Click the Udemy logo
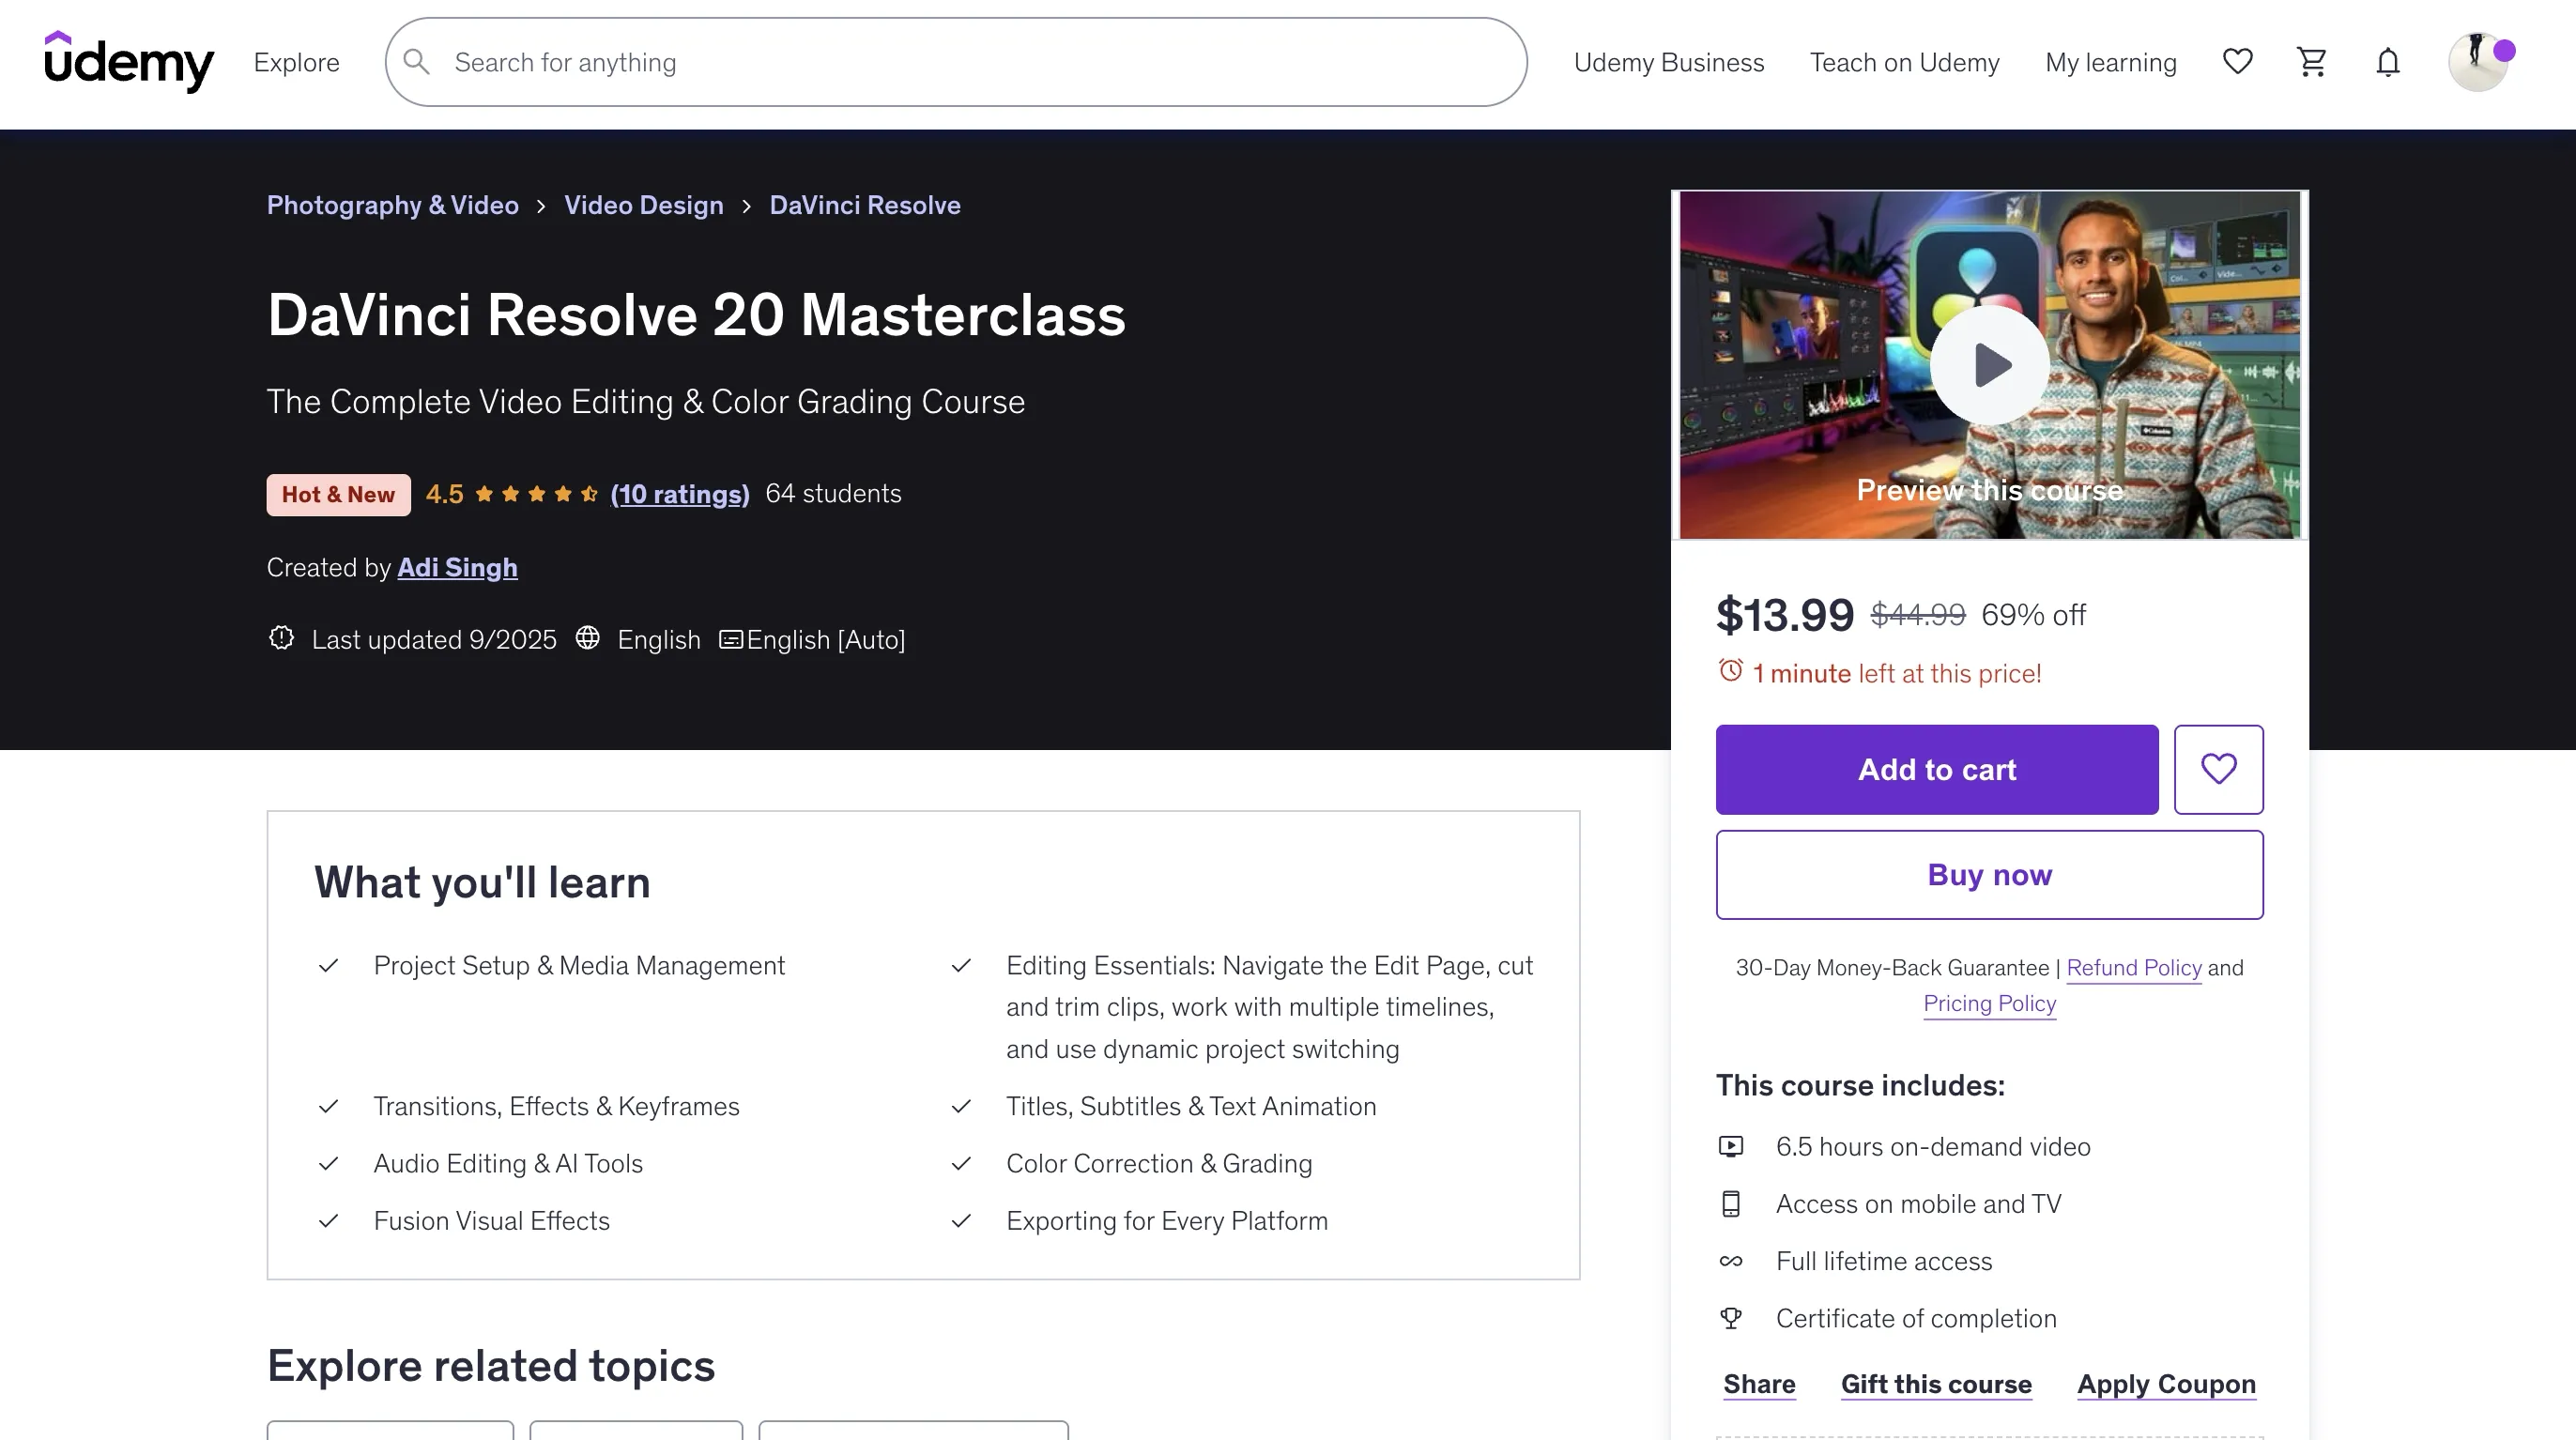 pos(129,62)
